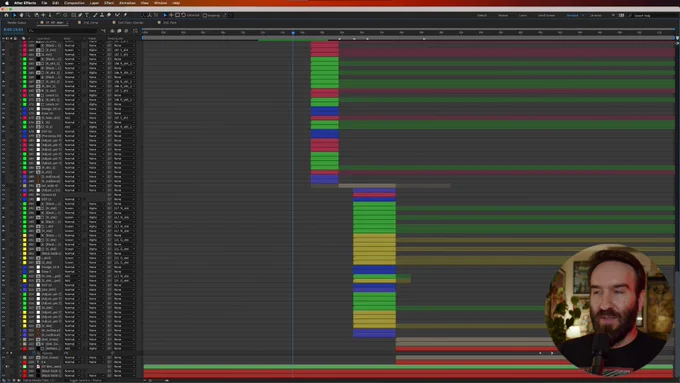Choose the Standard workspace
This screenshot has width=680, height=383.
(572, 15)
